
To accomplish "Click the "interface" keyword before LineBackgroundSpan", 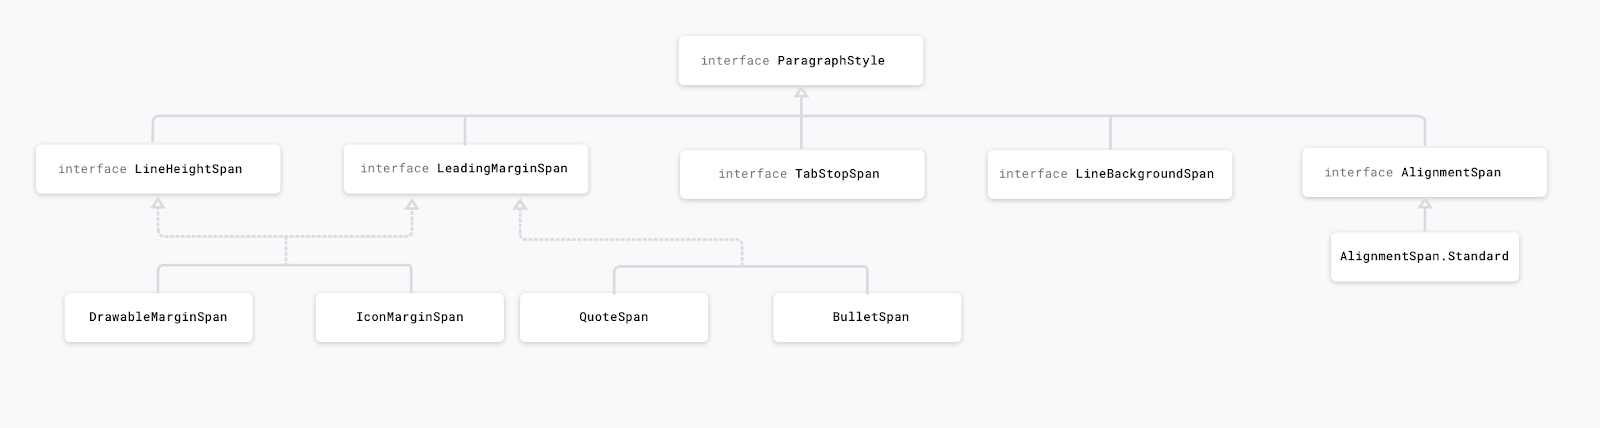I will (x=1033, y=174).
